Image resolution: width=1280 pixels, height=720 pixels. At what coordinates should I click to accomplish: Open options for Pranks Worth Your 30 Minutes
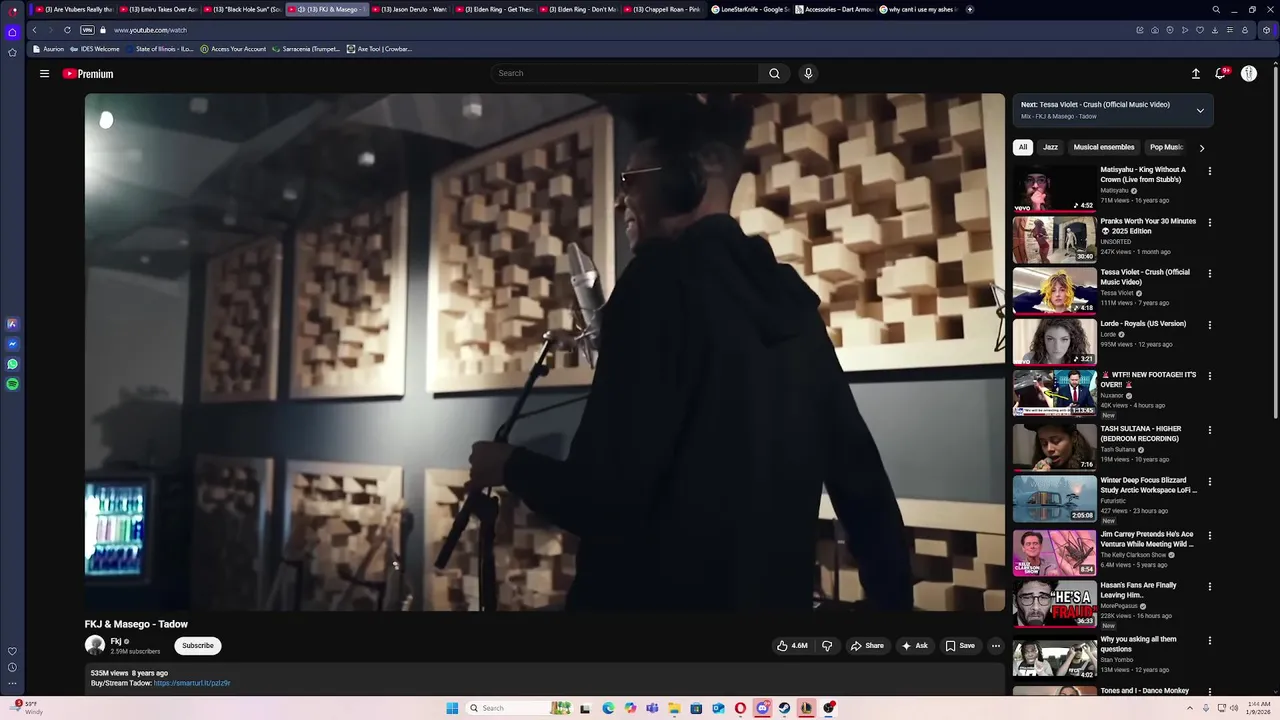tap(1210, 223)
